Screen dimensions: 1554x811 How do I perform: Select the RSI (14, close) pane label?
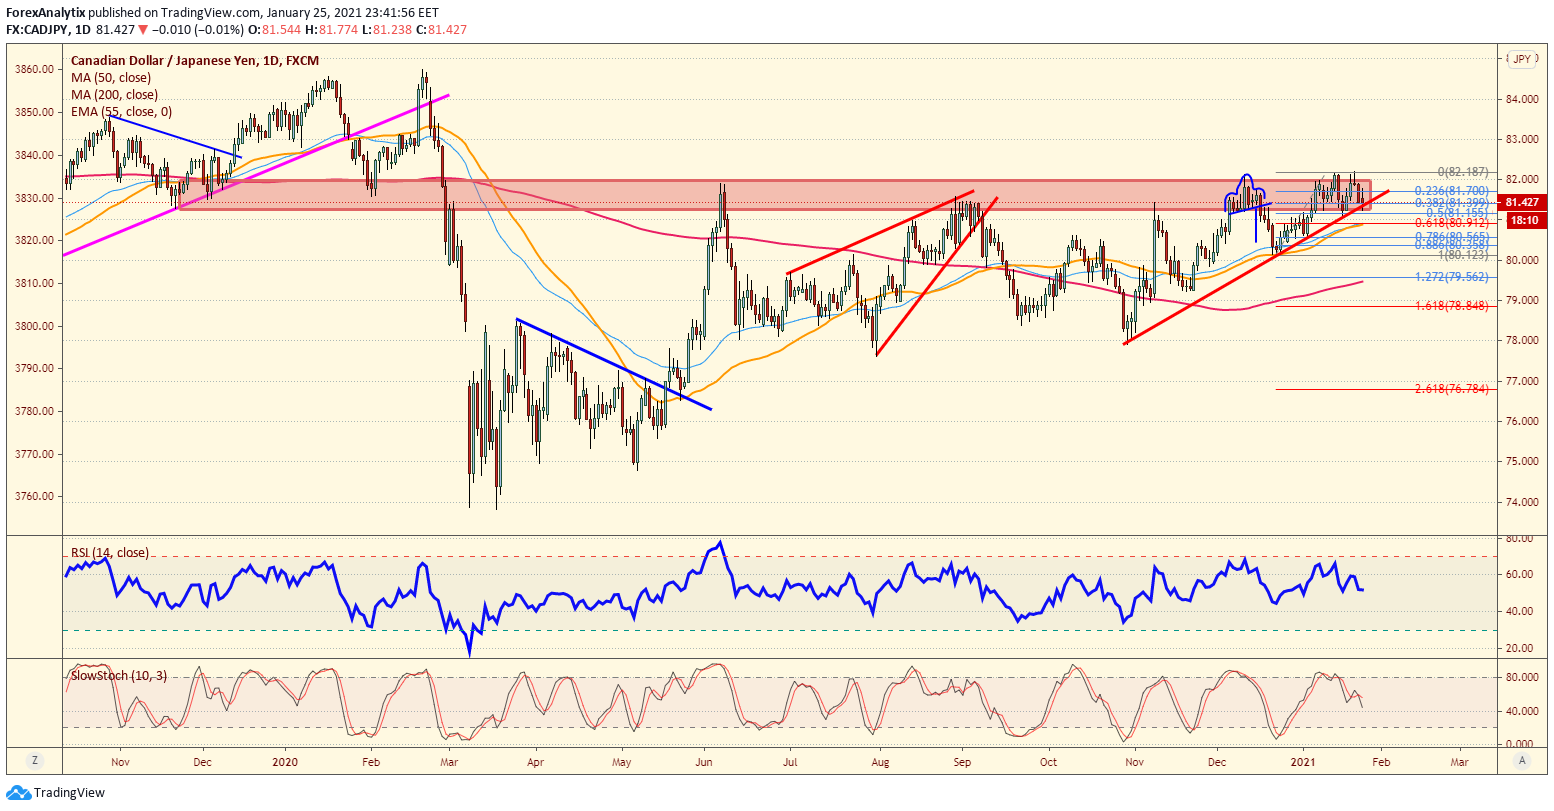point(109,552)
